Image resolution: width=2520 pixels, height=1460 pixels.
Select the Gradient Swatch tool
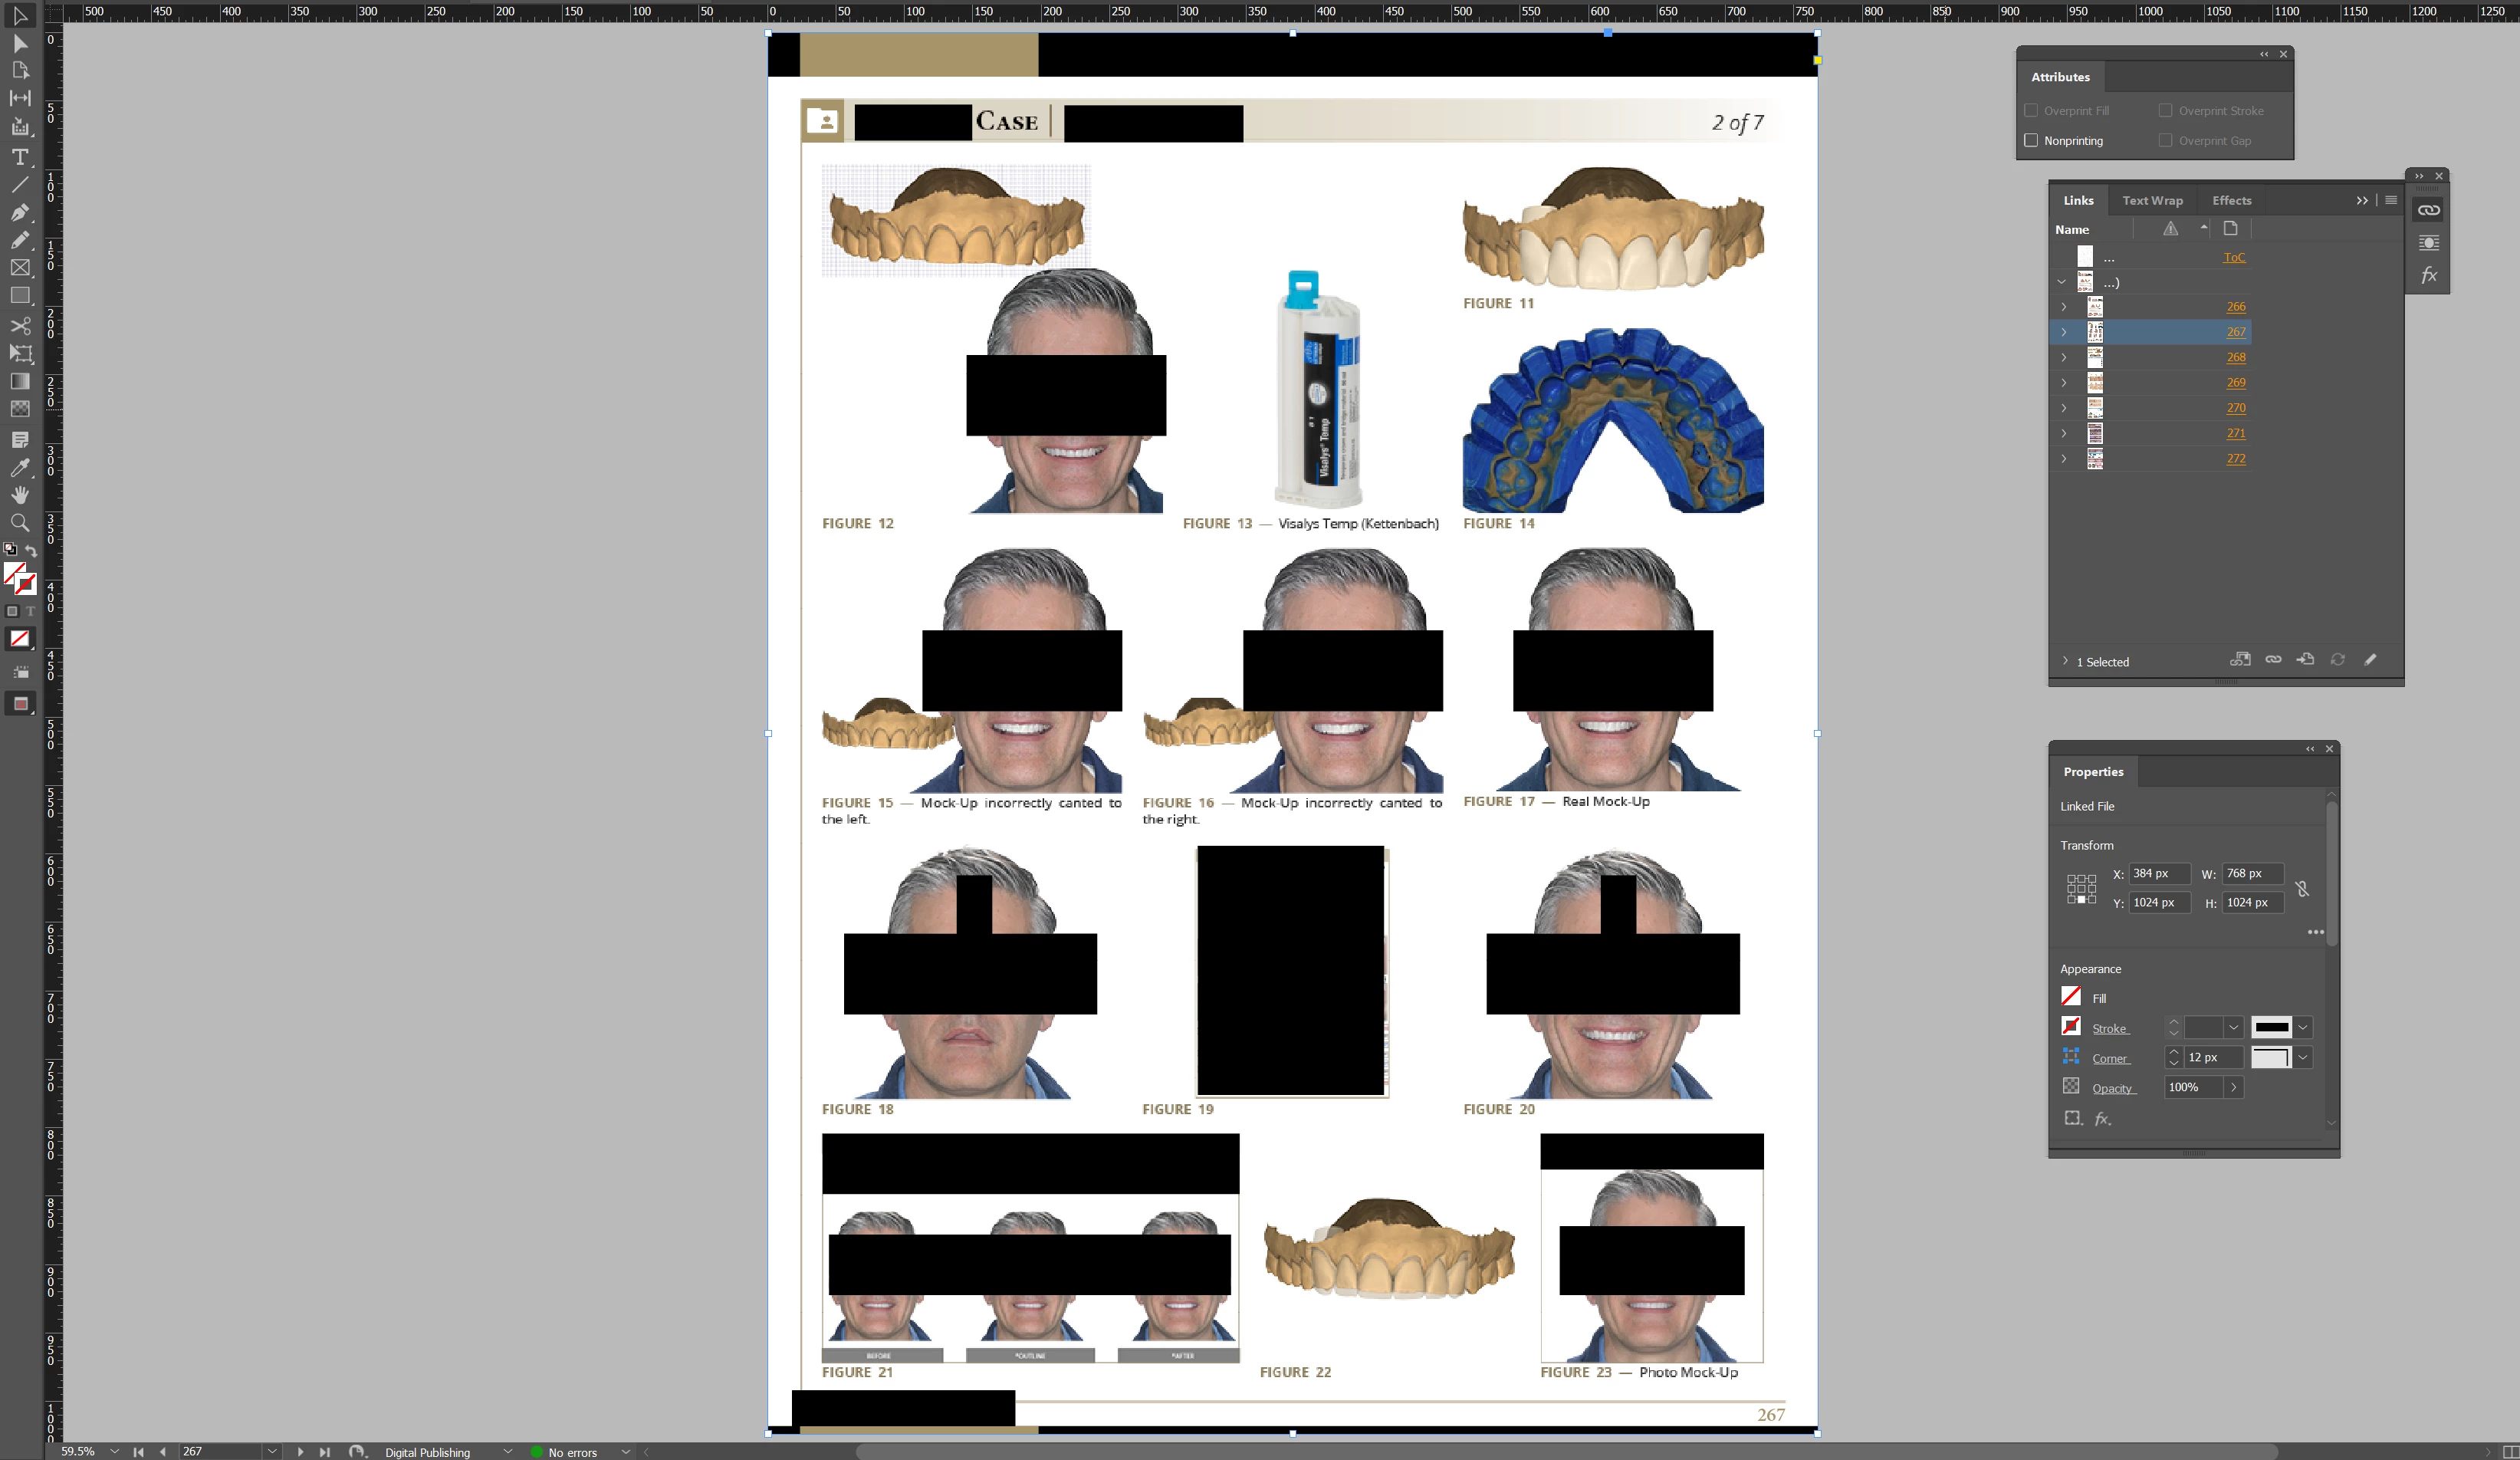pos(19,381)
